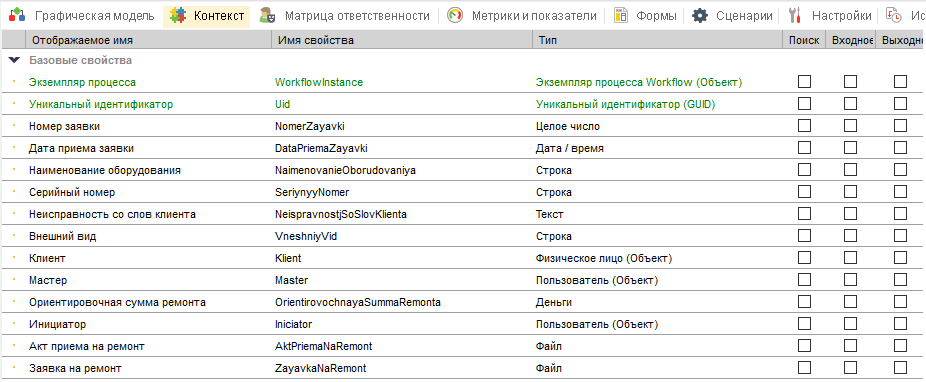Select the Экземпляр процесса row name
The width and height of the screenshot is (926, 382).
click(x=82, y=83)
